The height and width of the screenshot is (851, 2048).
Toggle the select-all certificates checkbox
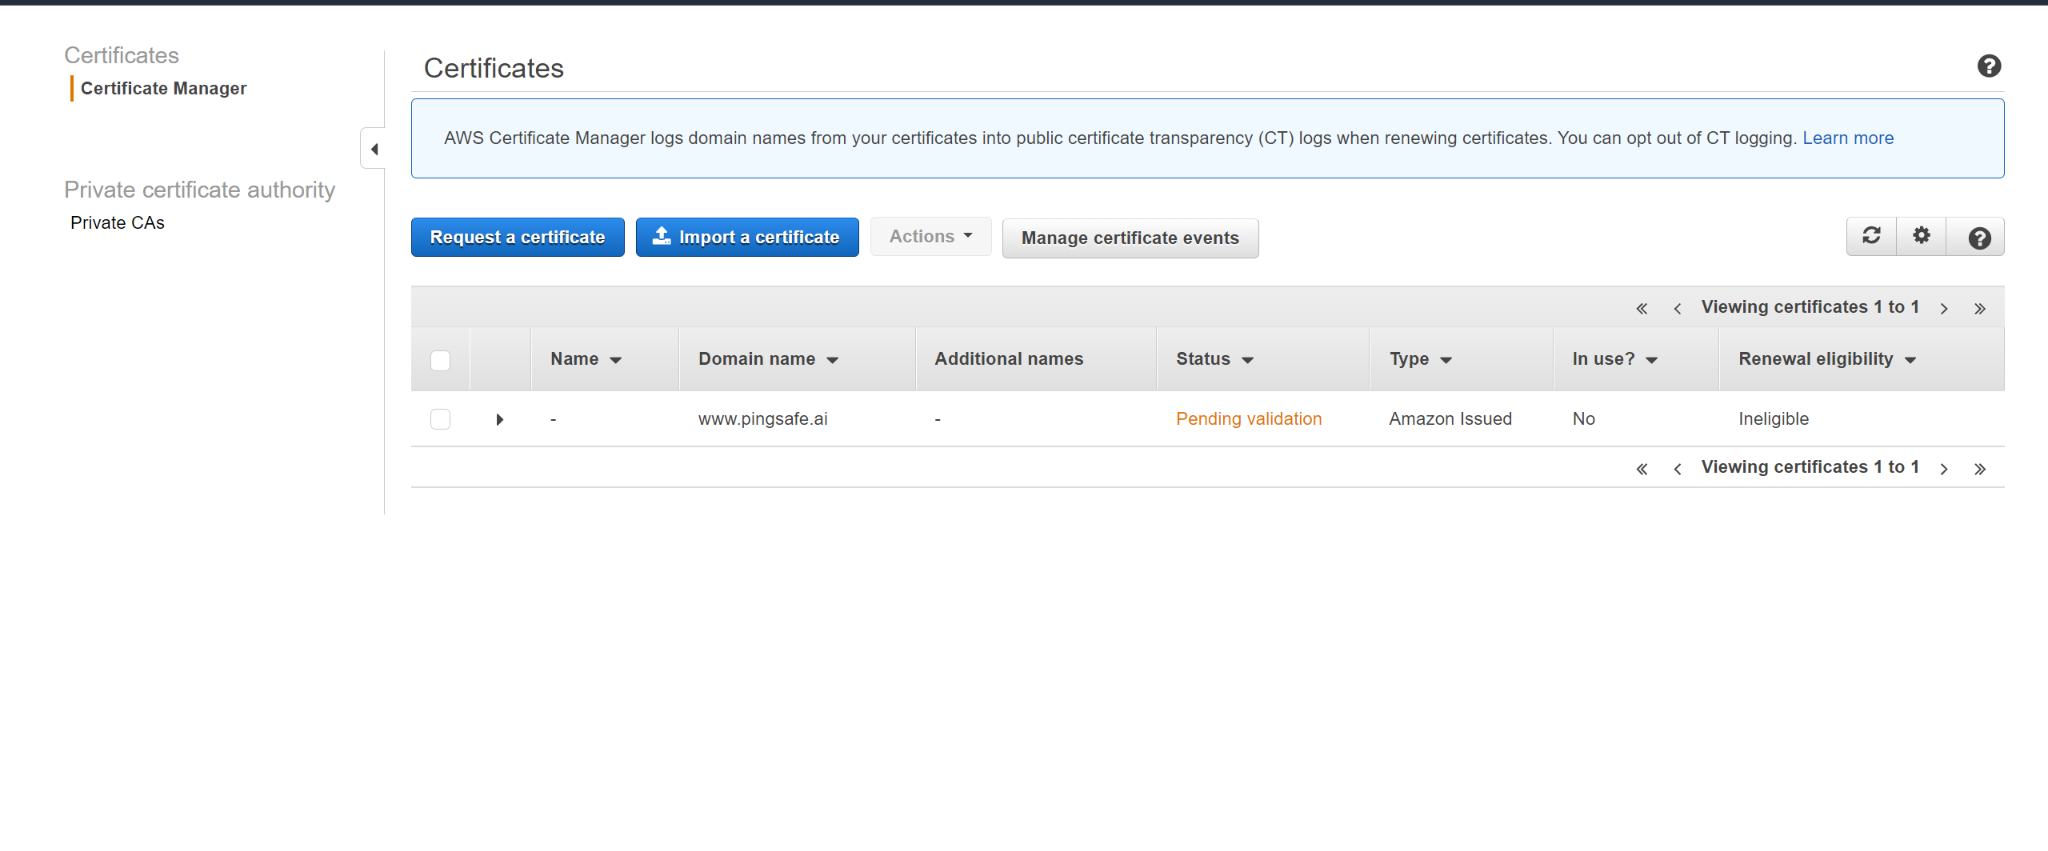coord(440,360)
